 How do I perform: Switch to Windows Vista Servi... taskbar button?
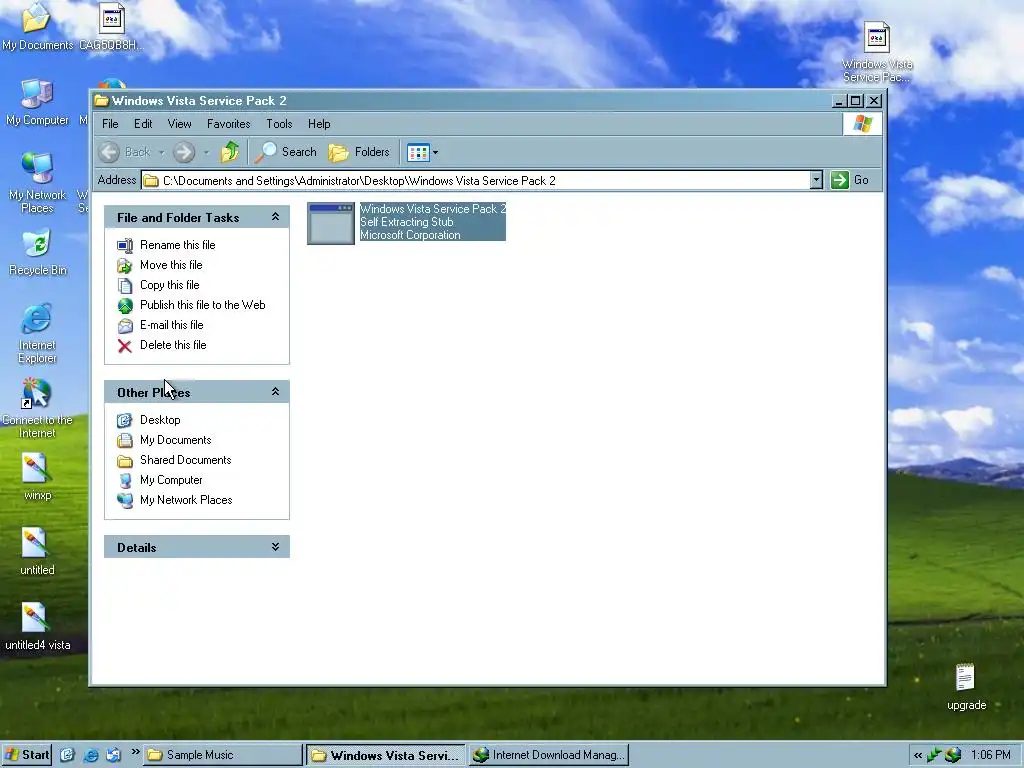(x=385, y=755)
